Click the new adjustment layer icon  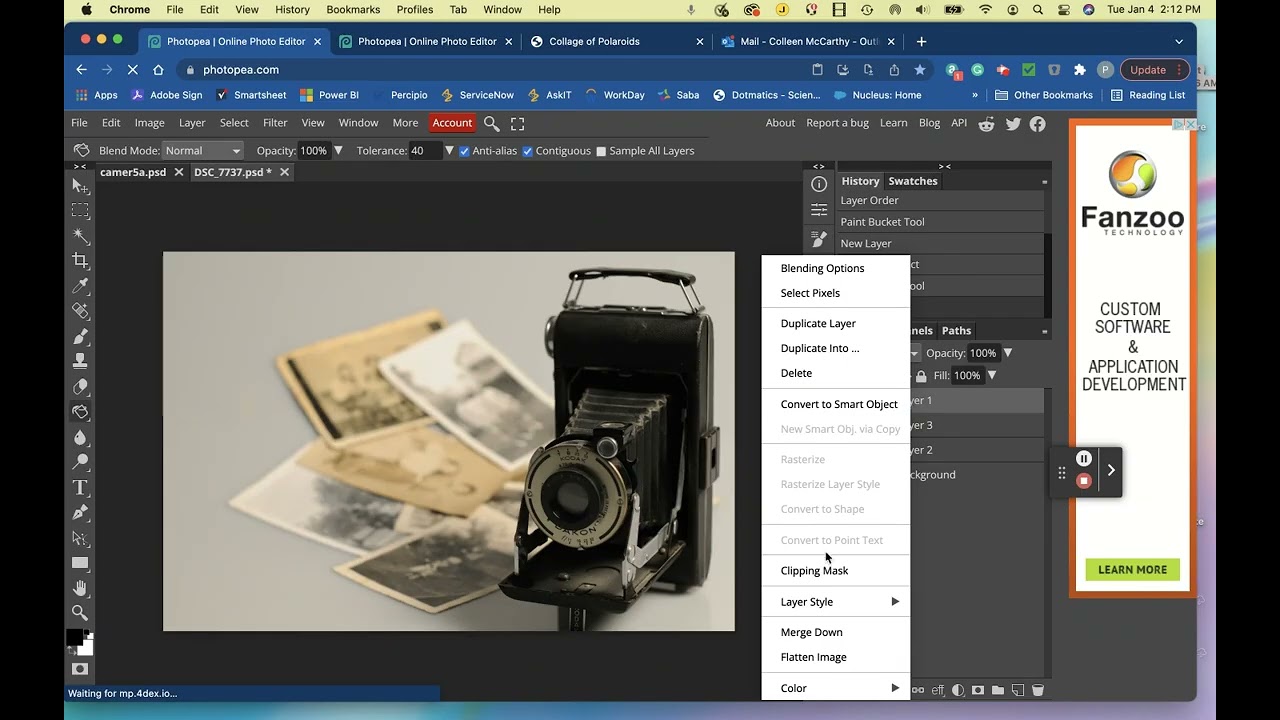point(958,690)
